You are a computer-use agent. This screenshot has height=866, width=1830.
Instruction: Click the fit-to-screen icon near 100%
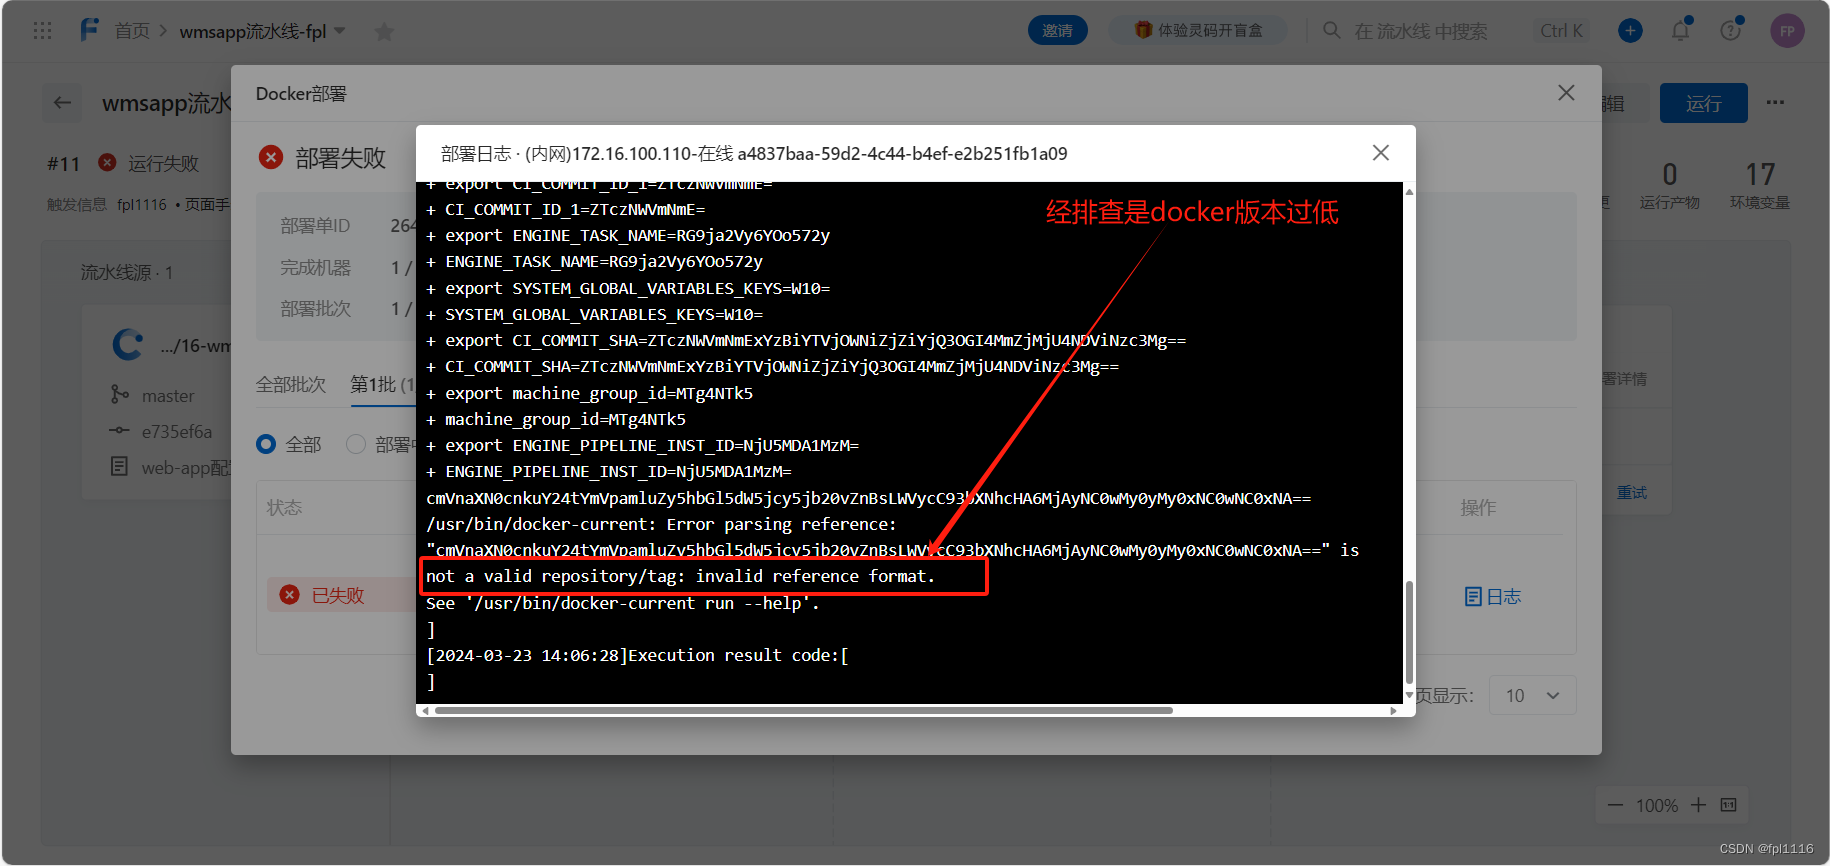pyautogui.click(x=1729, y=805)
